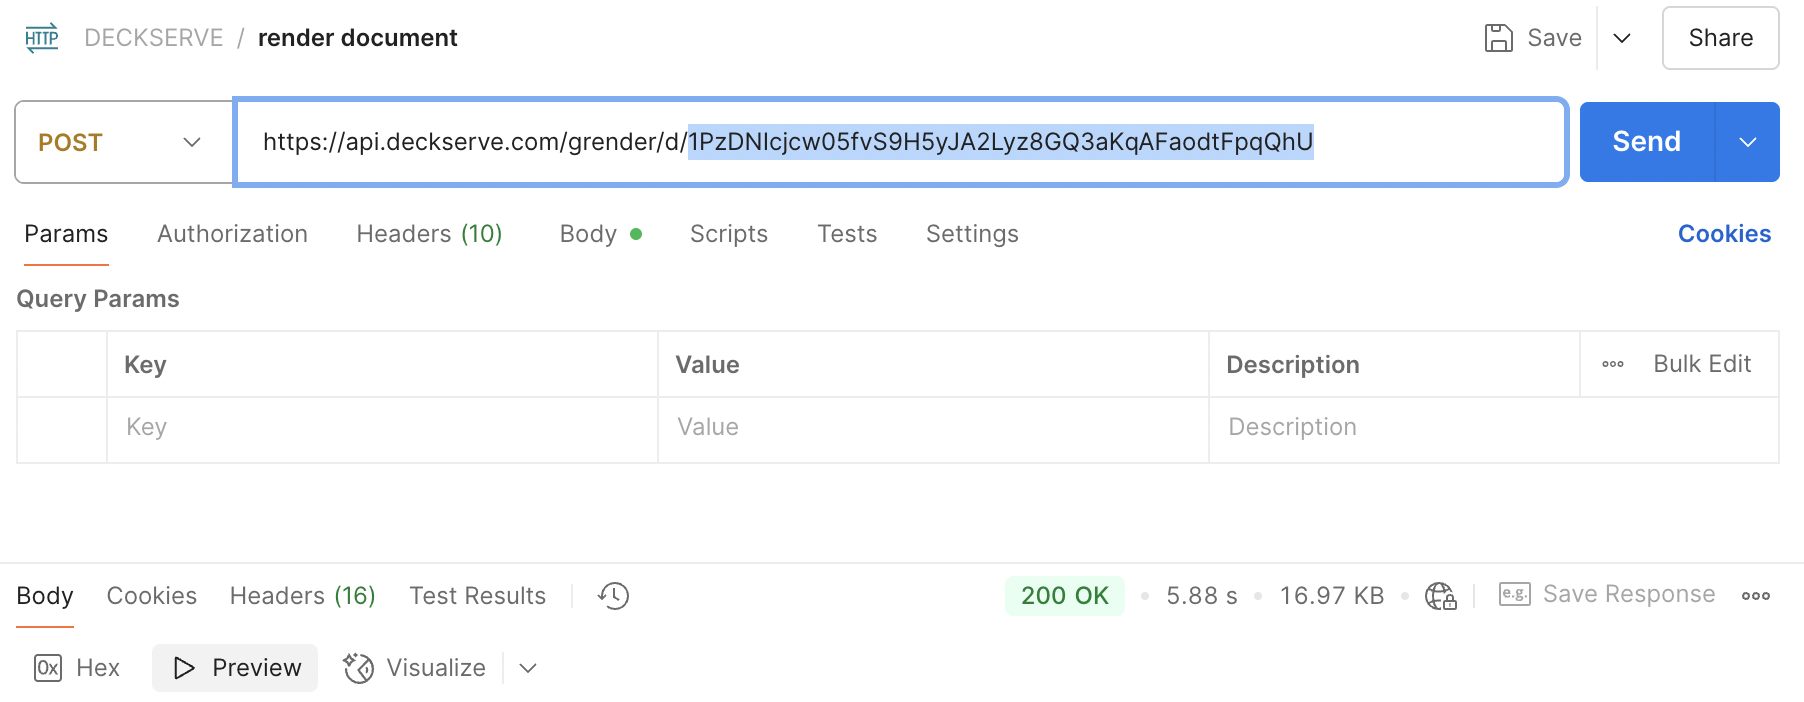Switch to the Params tab
This screenshot has width=1804, height=702.
point(66,234)
